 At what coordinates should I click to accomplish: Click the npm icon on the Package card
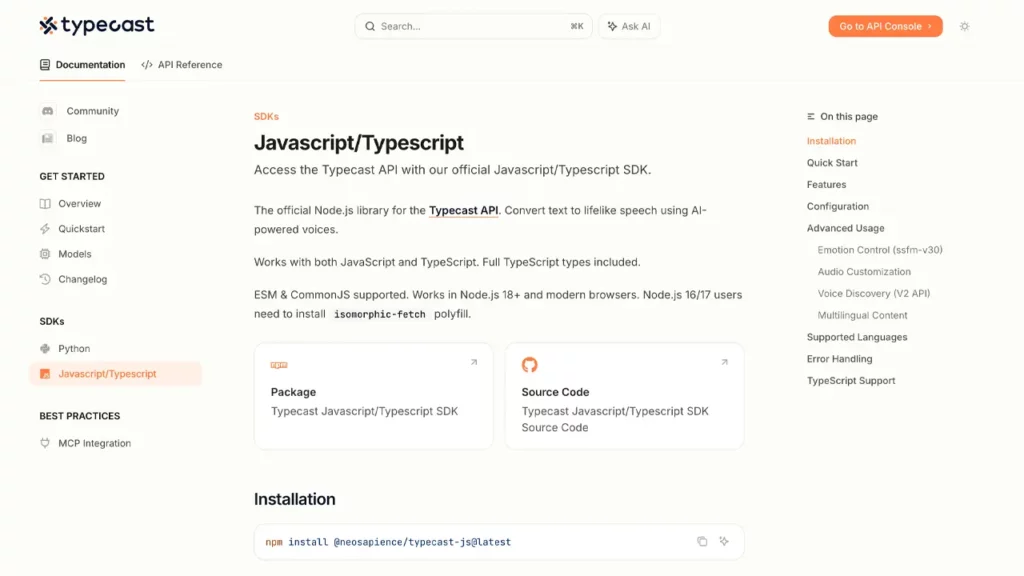point(279,363)
